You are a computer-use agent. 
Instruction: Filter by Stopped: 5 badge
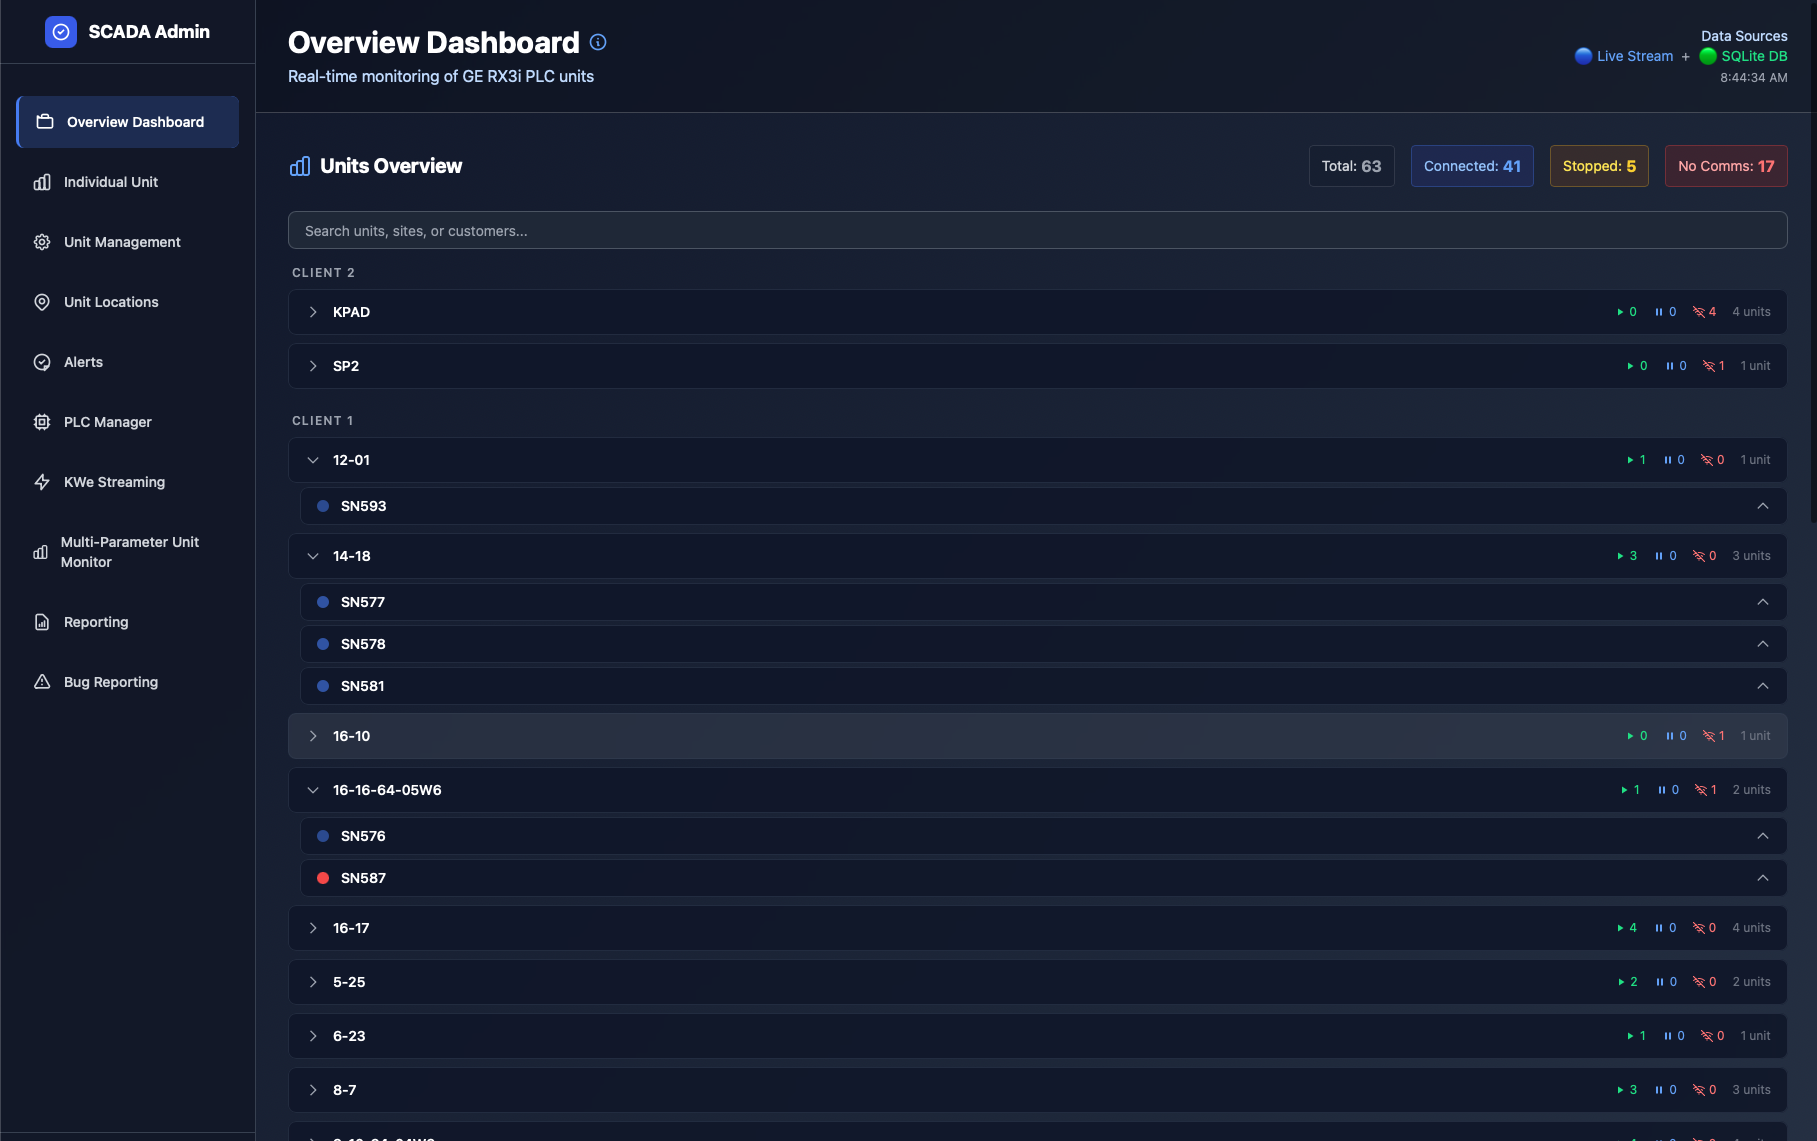(x=1599, y=166)
